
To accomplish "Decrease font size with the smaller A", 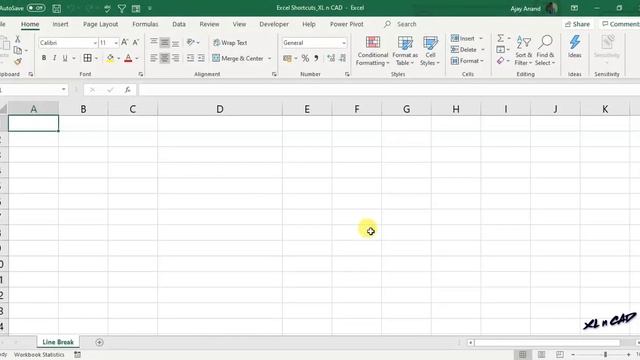I will [136, 42].
